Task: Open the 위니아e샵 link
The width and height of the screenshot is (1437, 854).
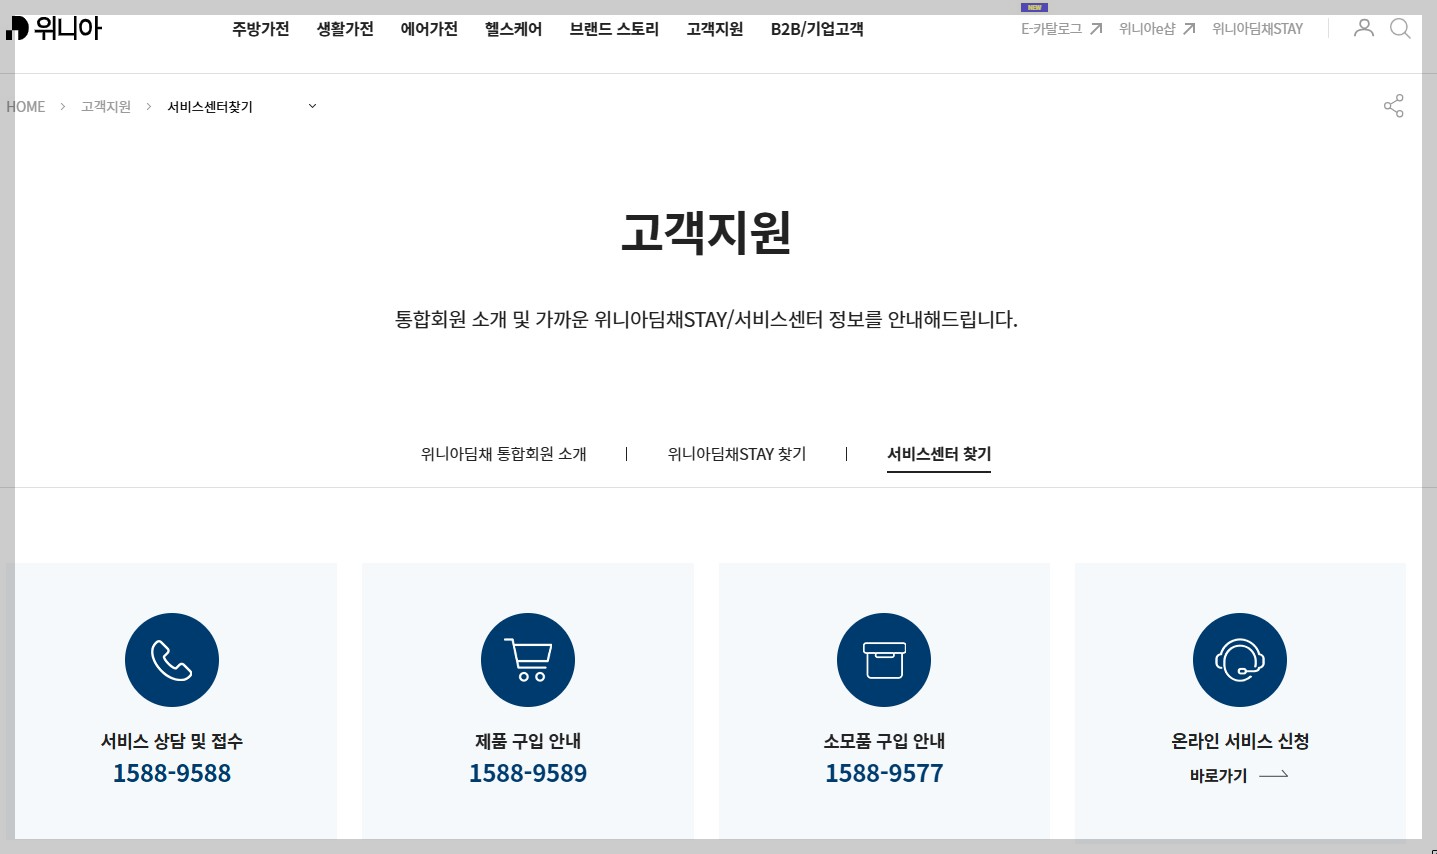Action: (1147, 29)
